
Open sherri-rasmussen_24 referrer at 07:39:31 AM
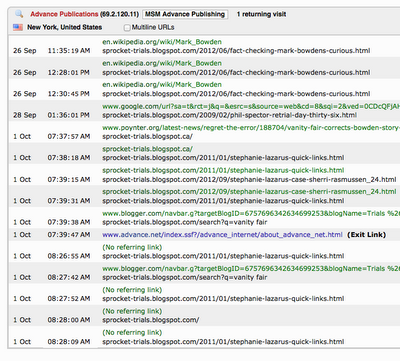pos(249,192)
